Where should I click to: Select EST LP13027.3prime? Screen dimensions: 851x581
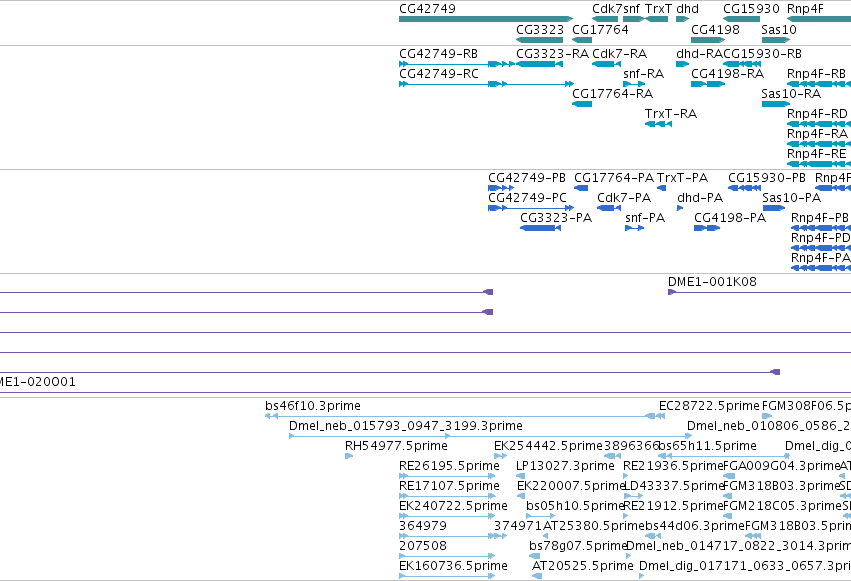[565, 467]
